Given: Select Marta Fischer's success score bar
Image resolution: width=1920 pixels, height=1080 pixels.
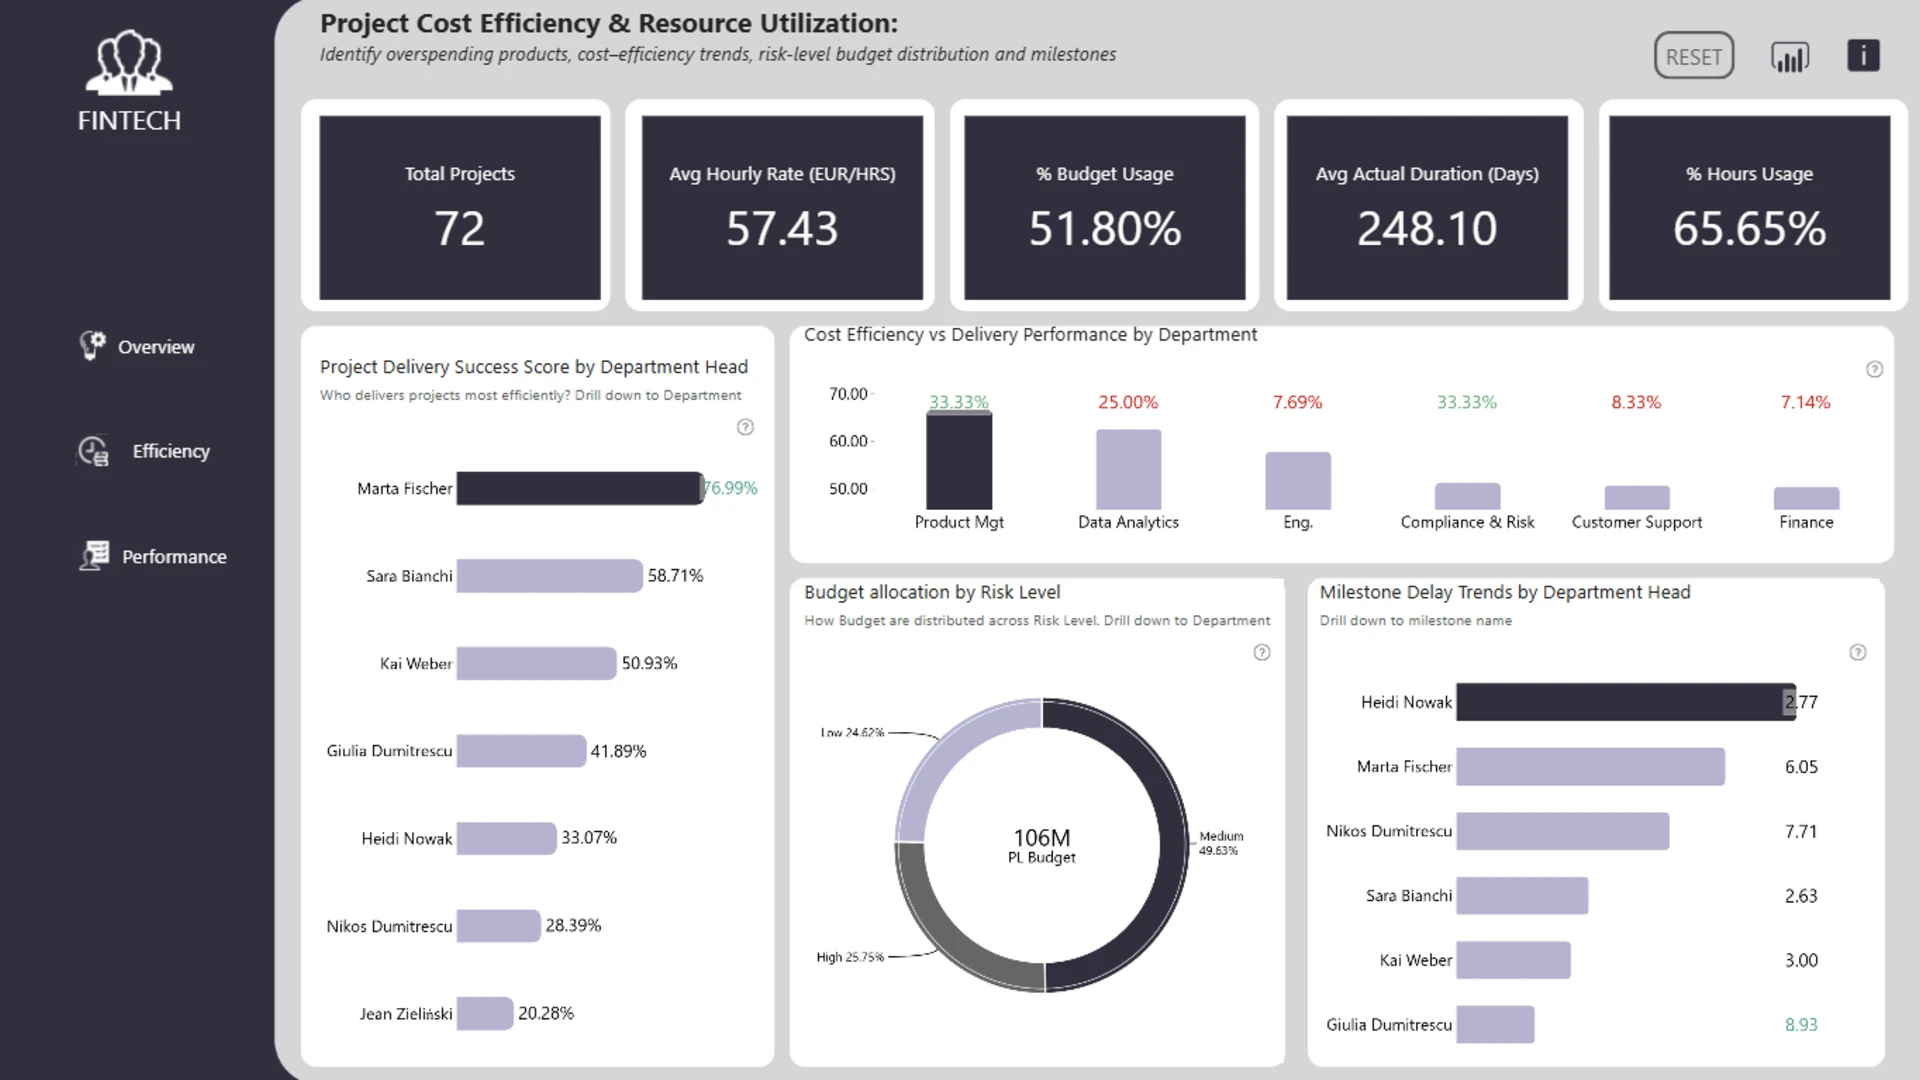Looking at the screenshot, I should click(x=580, y=488).
